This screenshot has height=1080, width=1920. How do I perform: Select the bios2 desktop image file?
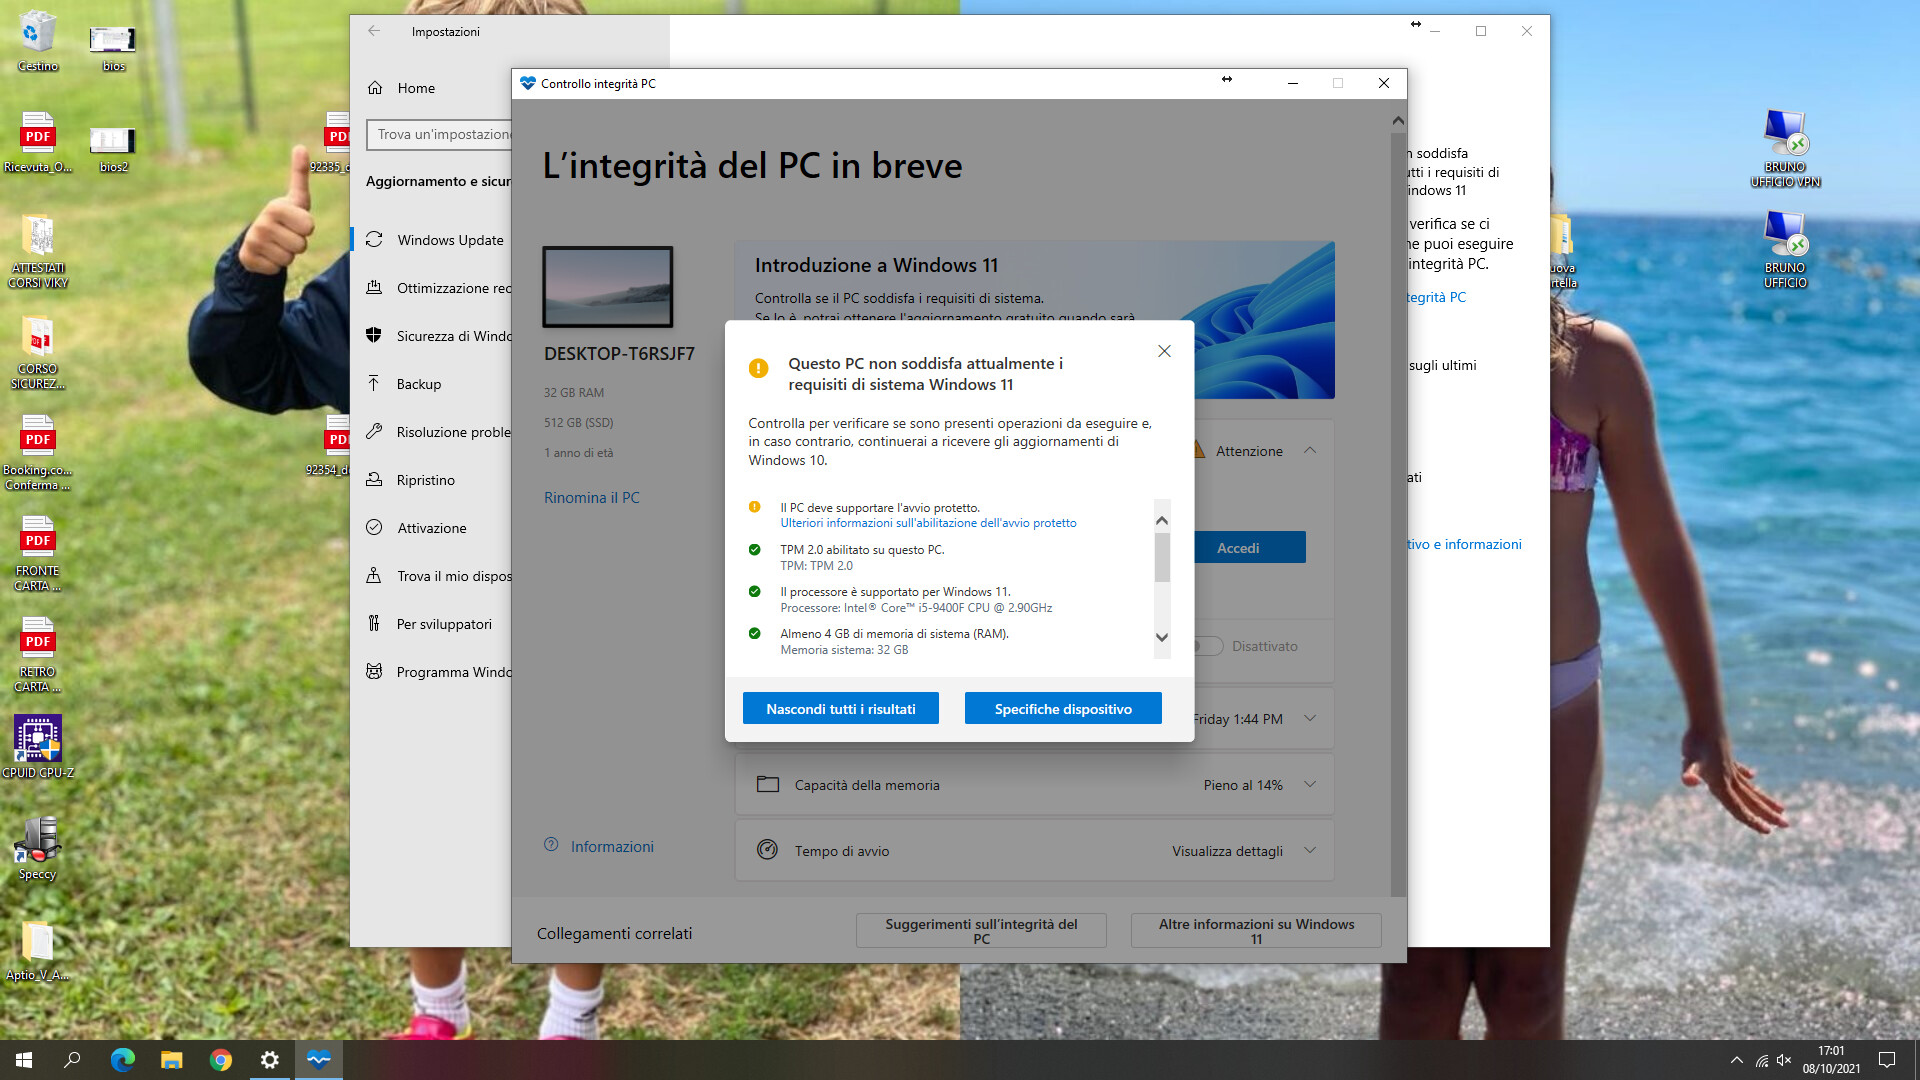[x=113, y=148]
